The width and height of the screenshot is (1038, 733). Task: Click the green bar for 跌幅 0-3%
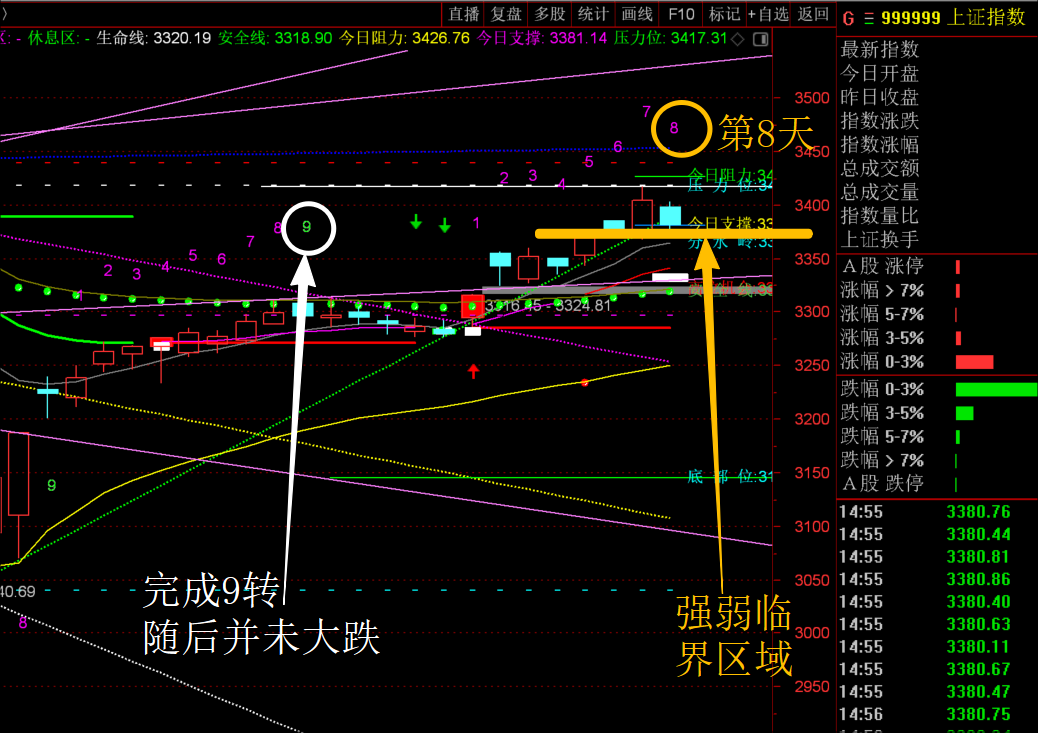(996, 389)
